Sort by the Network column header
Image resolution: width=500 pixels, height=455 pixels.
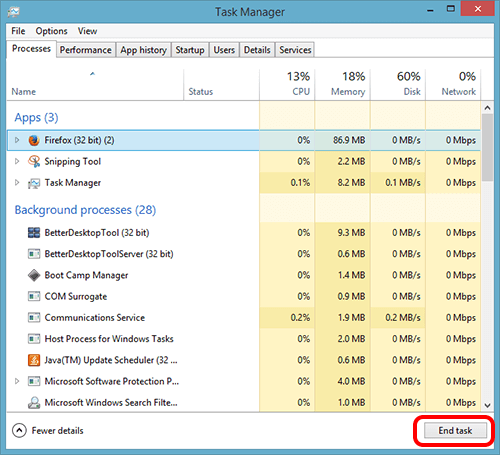pos(453,84)
